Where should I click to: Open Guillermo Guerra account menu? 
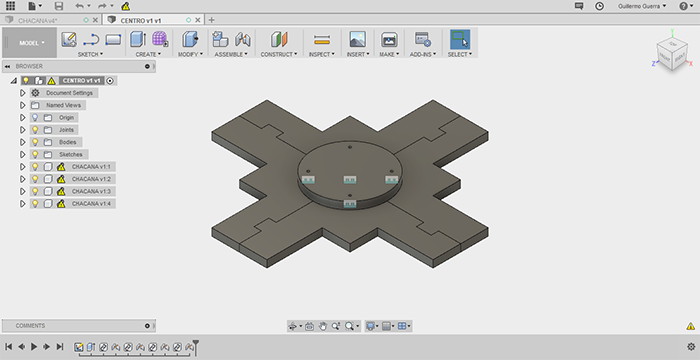pyautogui.click(x=642, y=6)
